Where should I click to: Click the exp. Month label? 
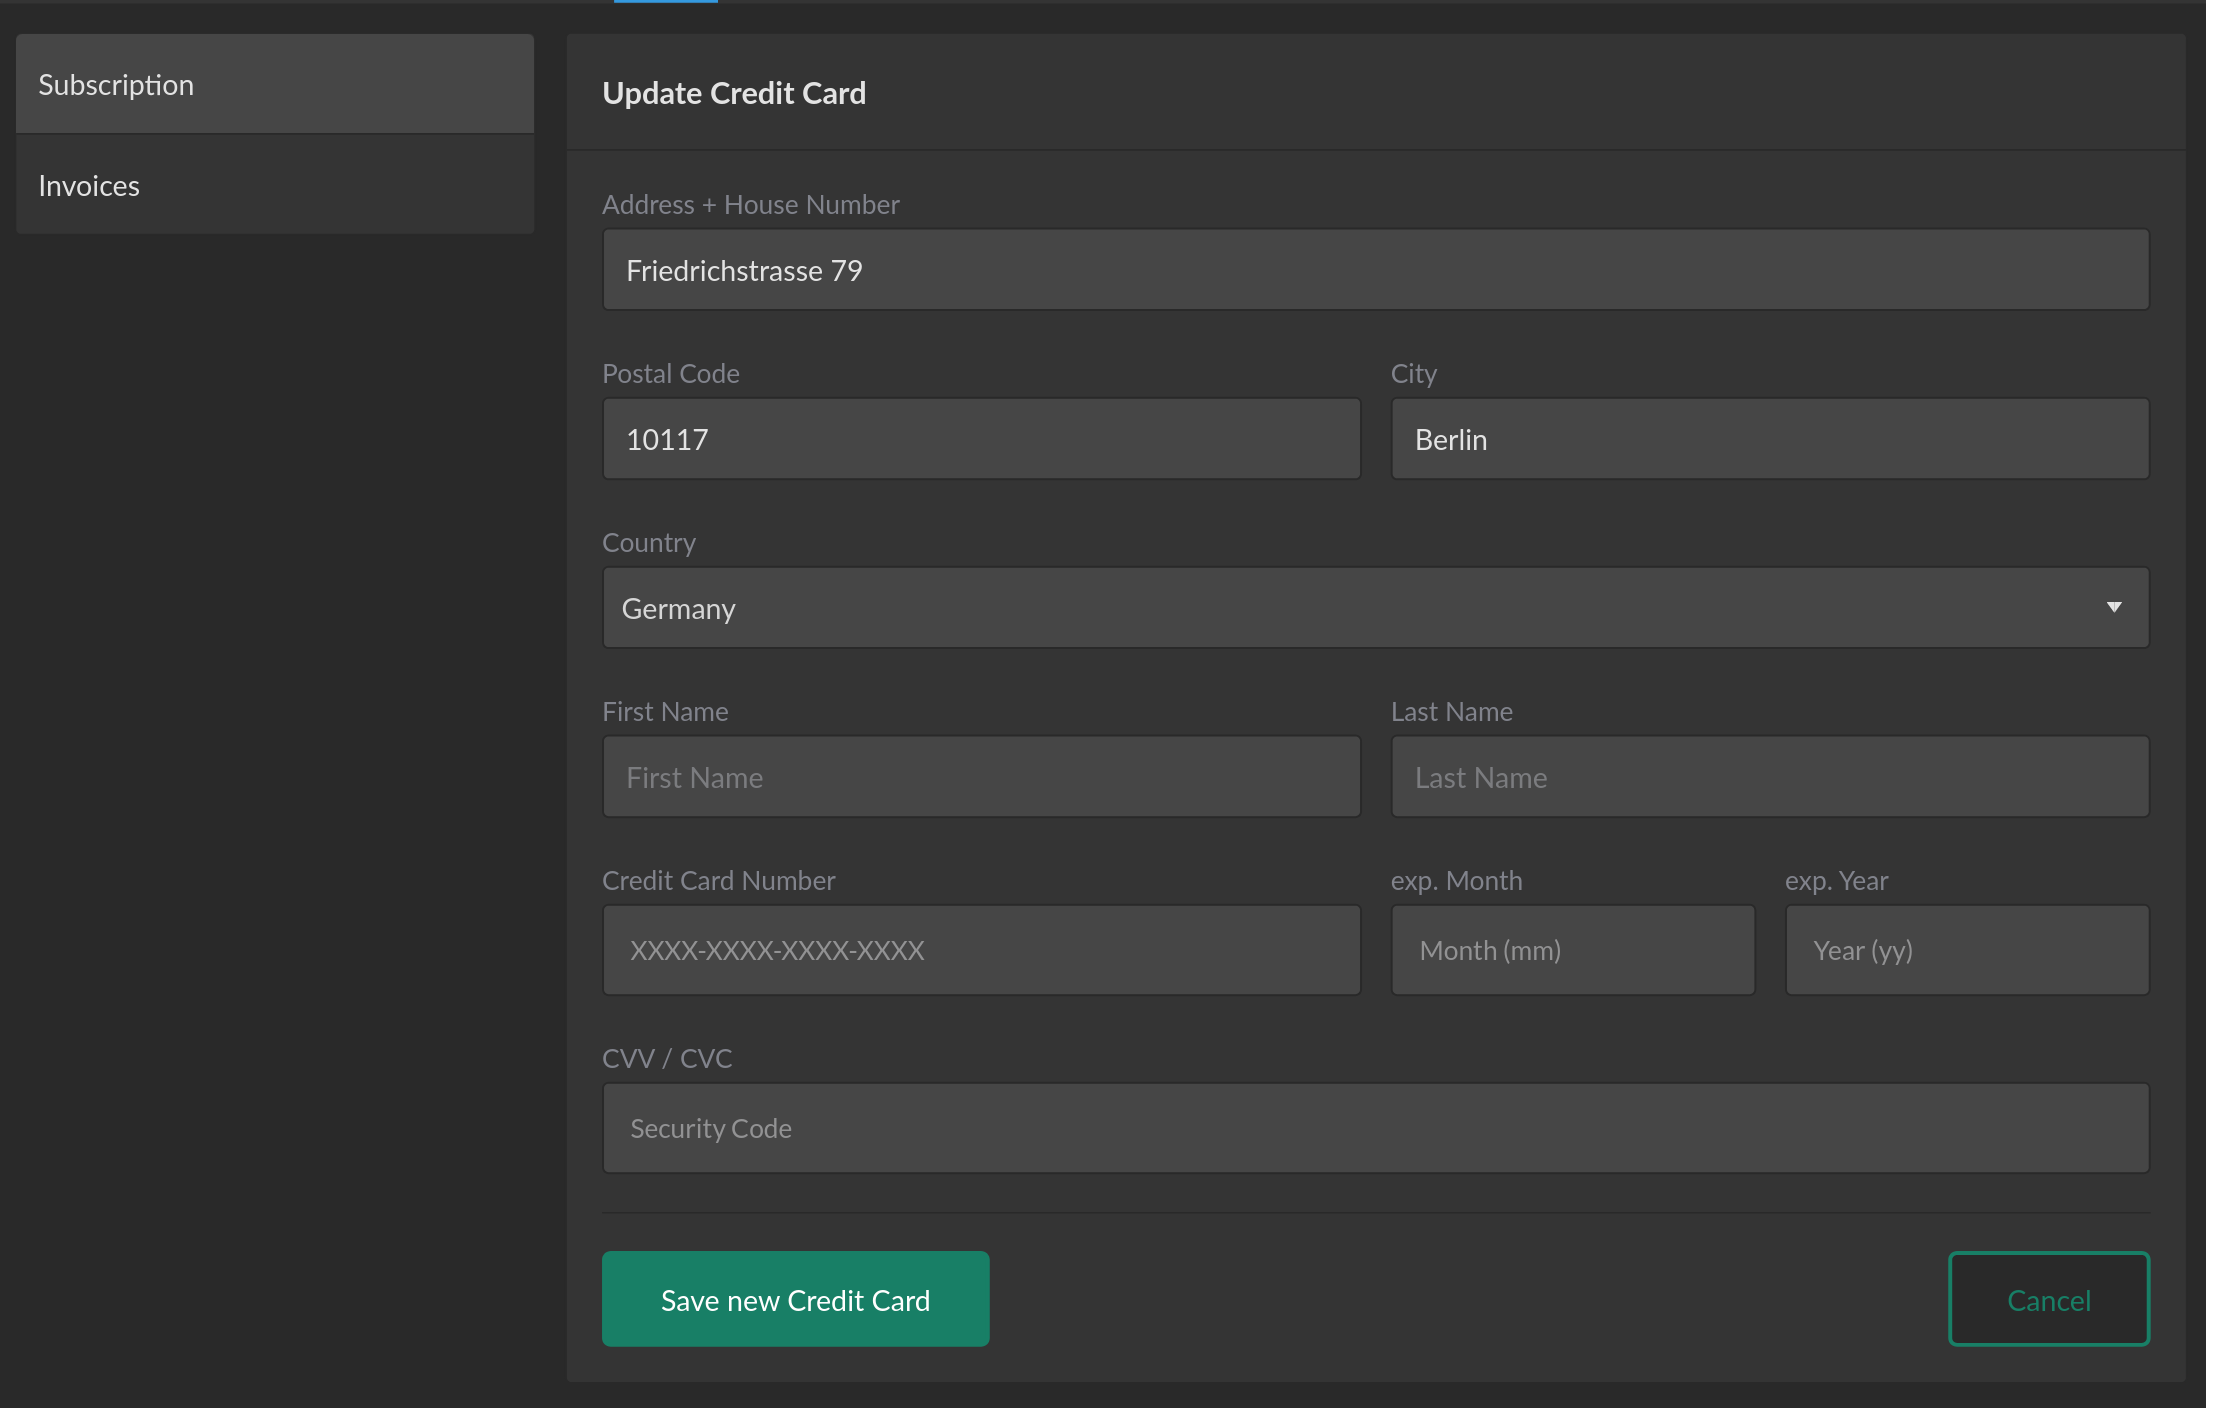click(1457, 881)
